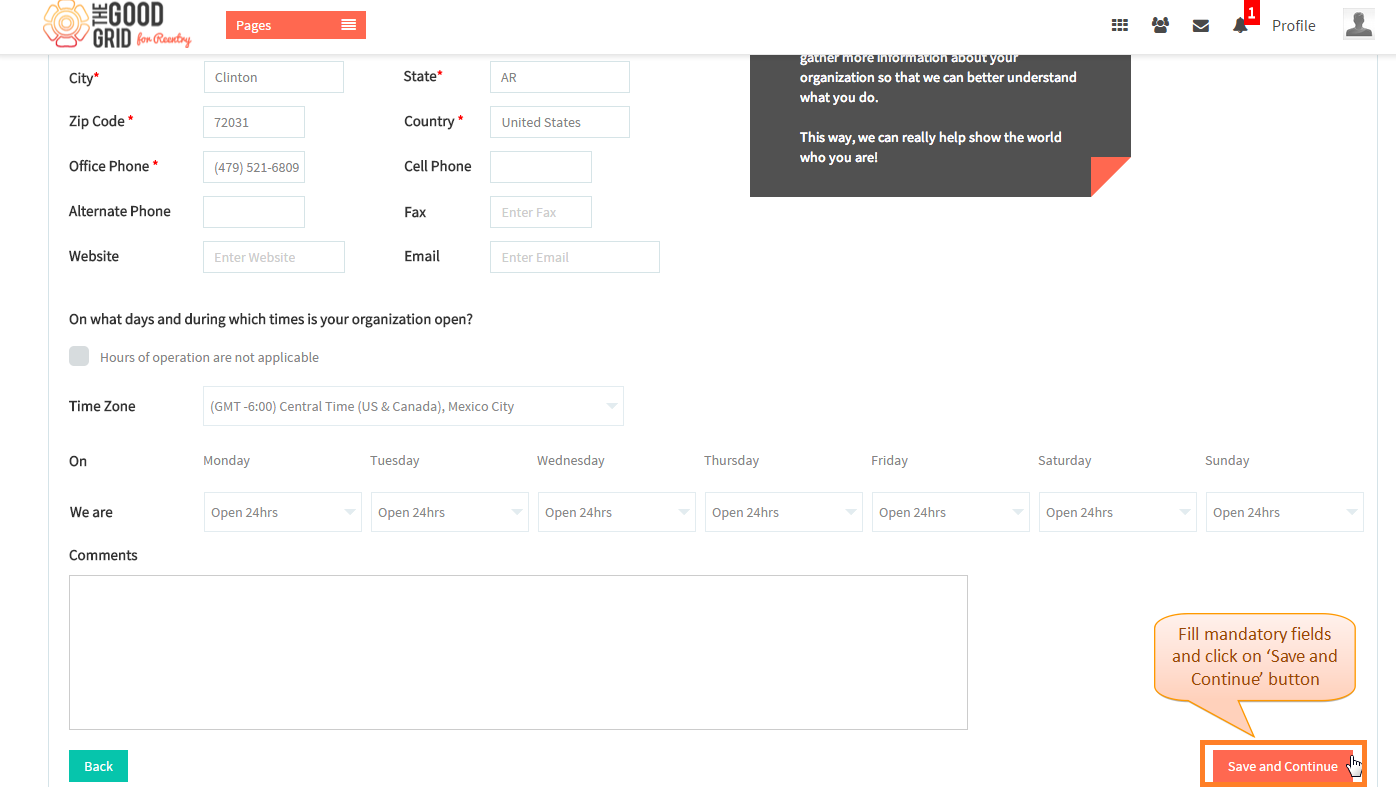Open the apps grid icon in header
This screenshot has height=787, width=1396.
[x=1120, y=26]
